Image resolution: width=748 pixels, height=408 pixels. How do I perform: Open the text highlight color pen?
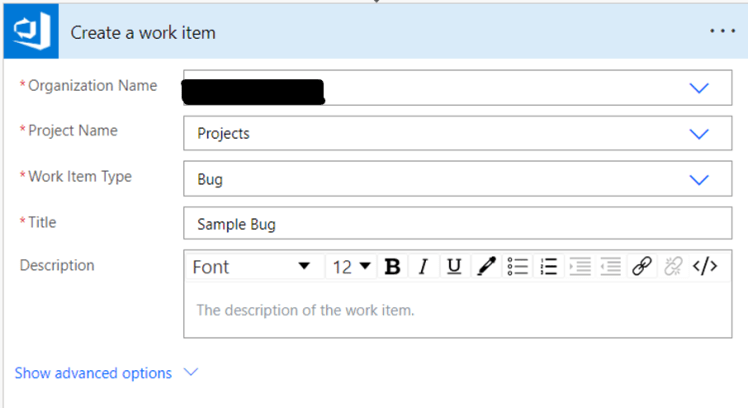pos(486,267)
